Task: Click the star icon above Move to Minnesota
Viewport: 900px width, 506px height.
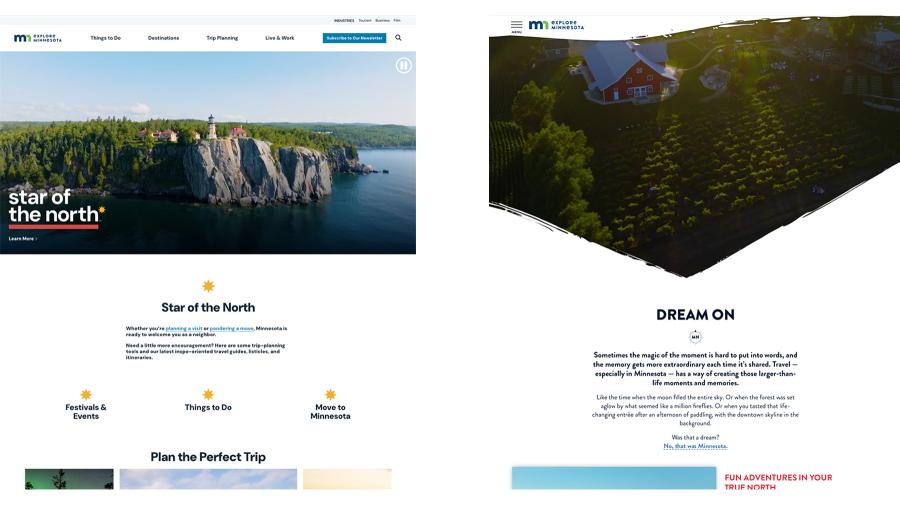Action: (331, 395)
